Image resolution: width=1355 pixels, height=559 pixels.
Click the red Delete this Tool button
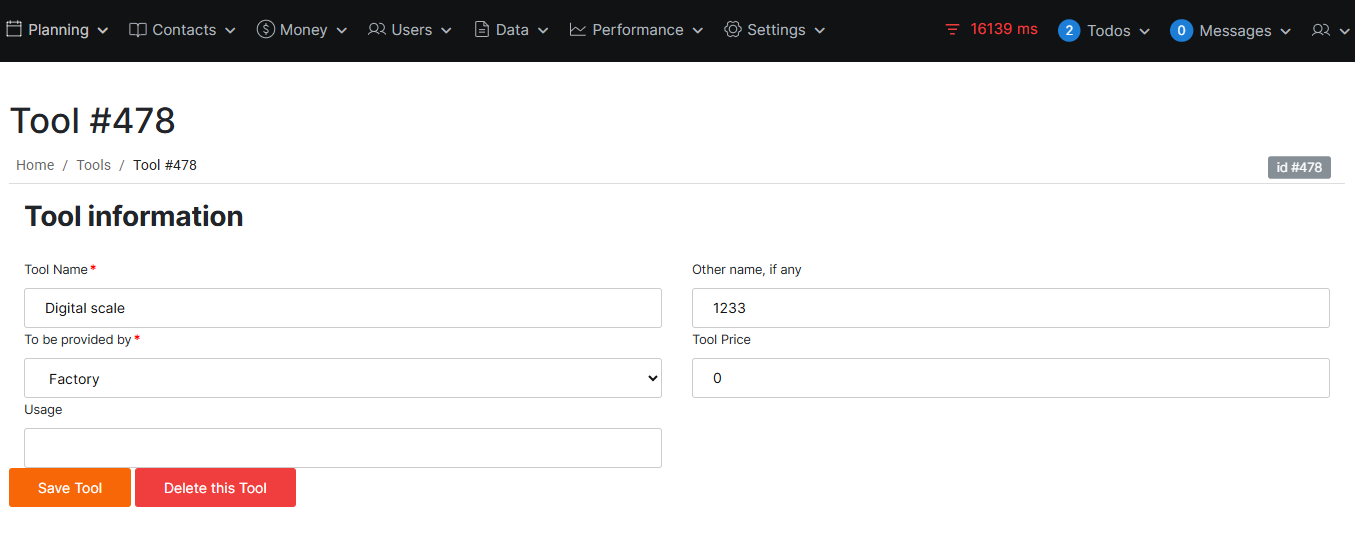point(215,488)
